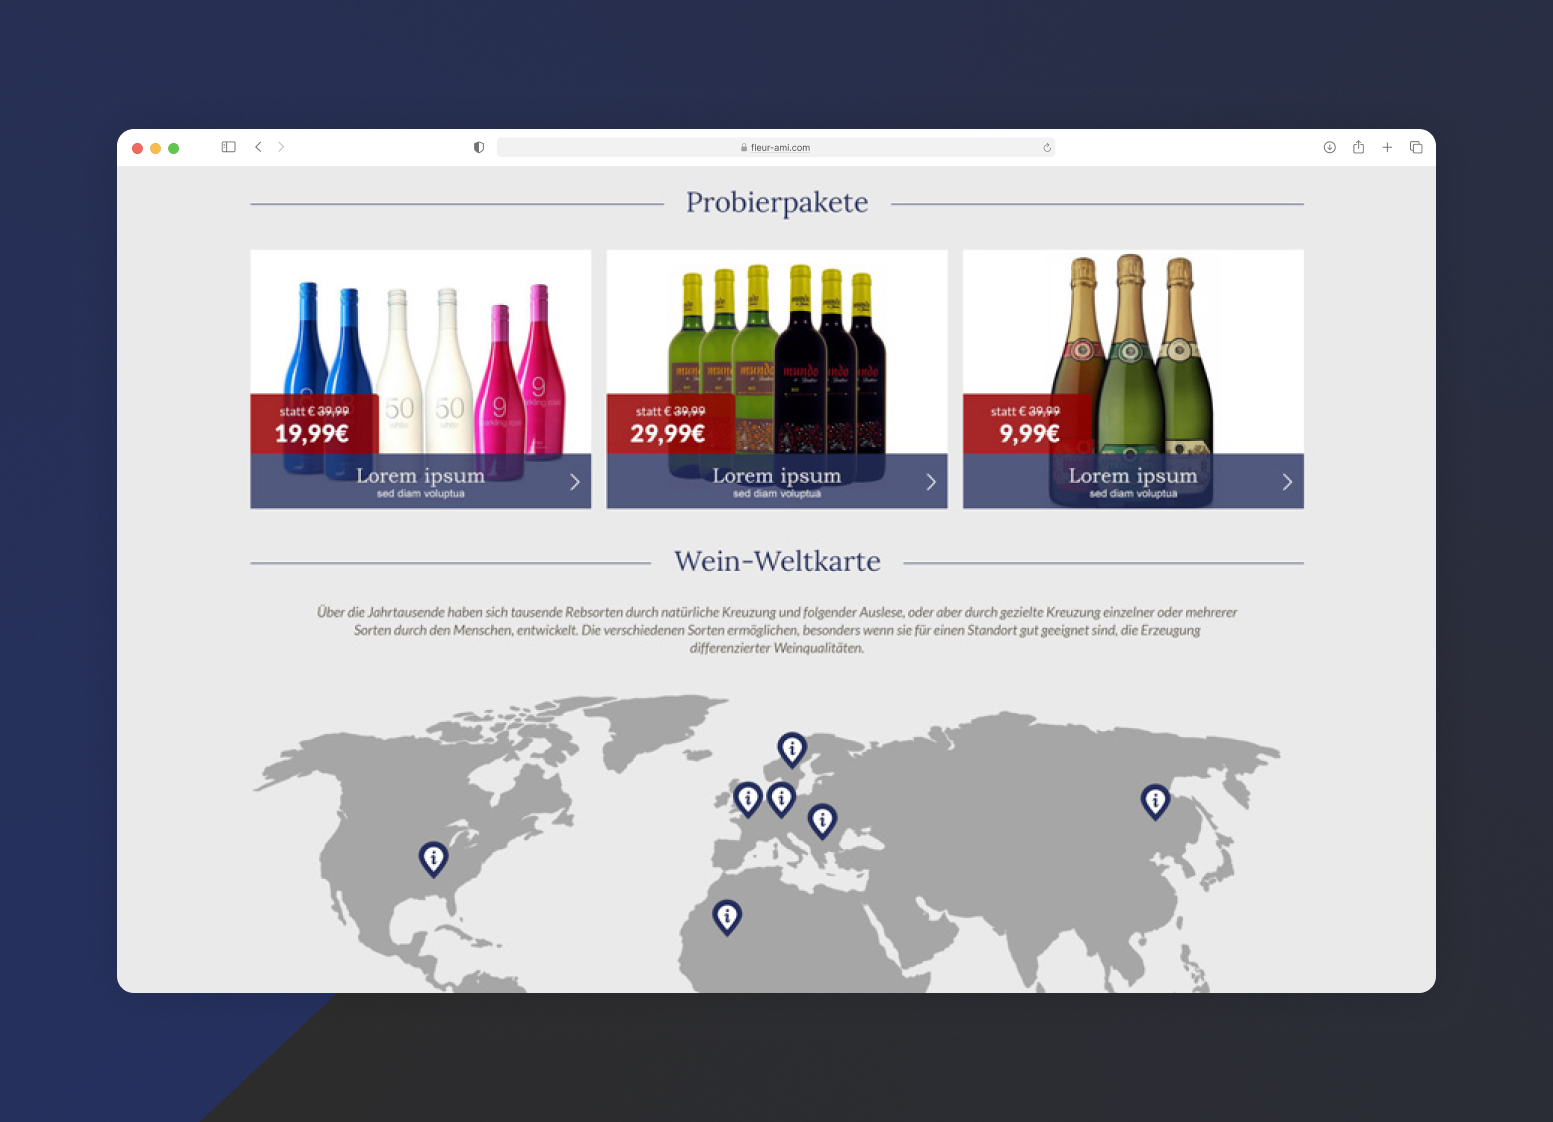1553x1122 pixels.
Task: Open the North America map info pin
Action: pos(433,857)
